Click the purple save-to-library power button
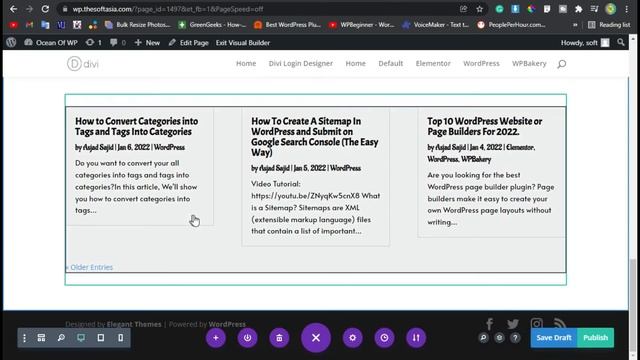 pyautogui.click(x=247, y=338)
